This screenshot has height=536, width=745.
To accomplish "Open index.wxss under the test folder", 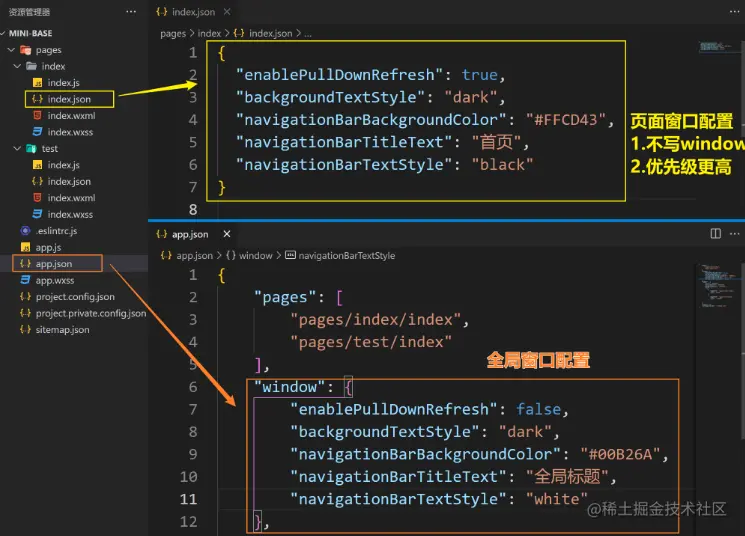I will 70,214.
